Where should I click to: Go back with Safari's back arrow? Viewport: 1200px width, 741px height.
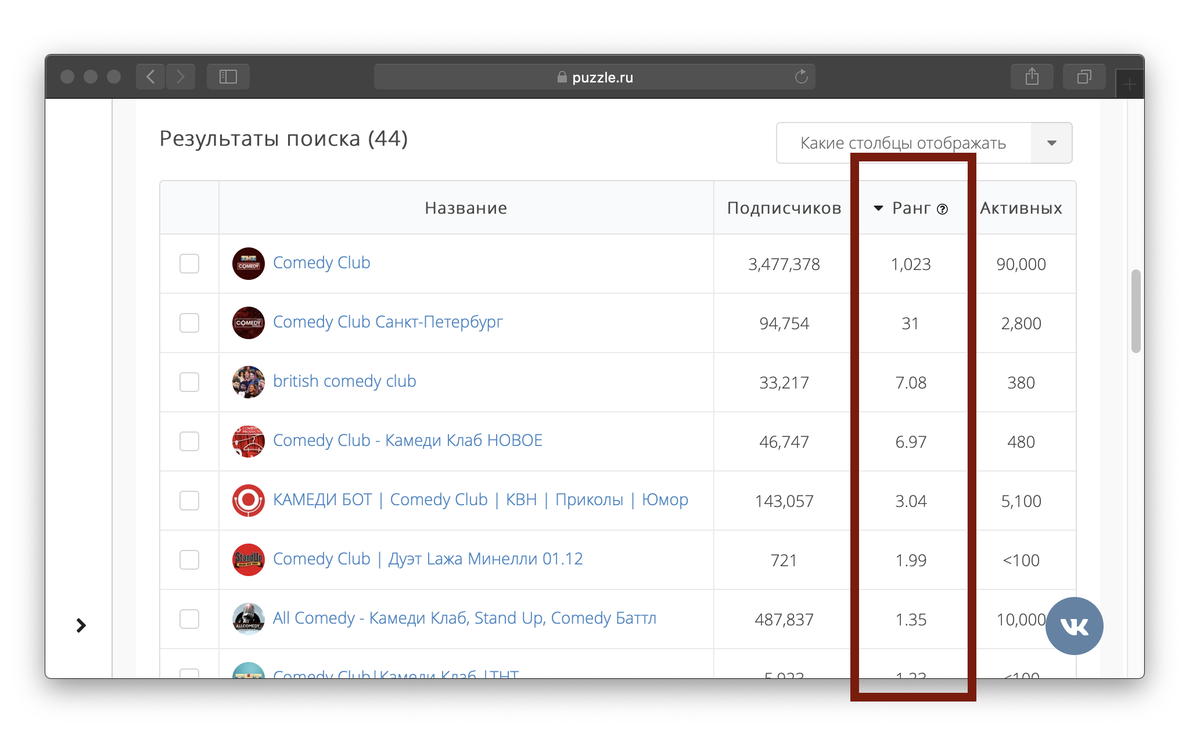(x=150, y=76)
